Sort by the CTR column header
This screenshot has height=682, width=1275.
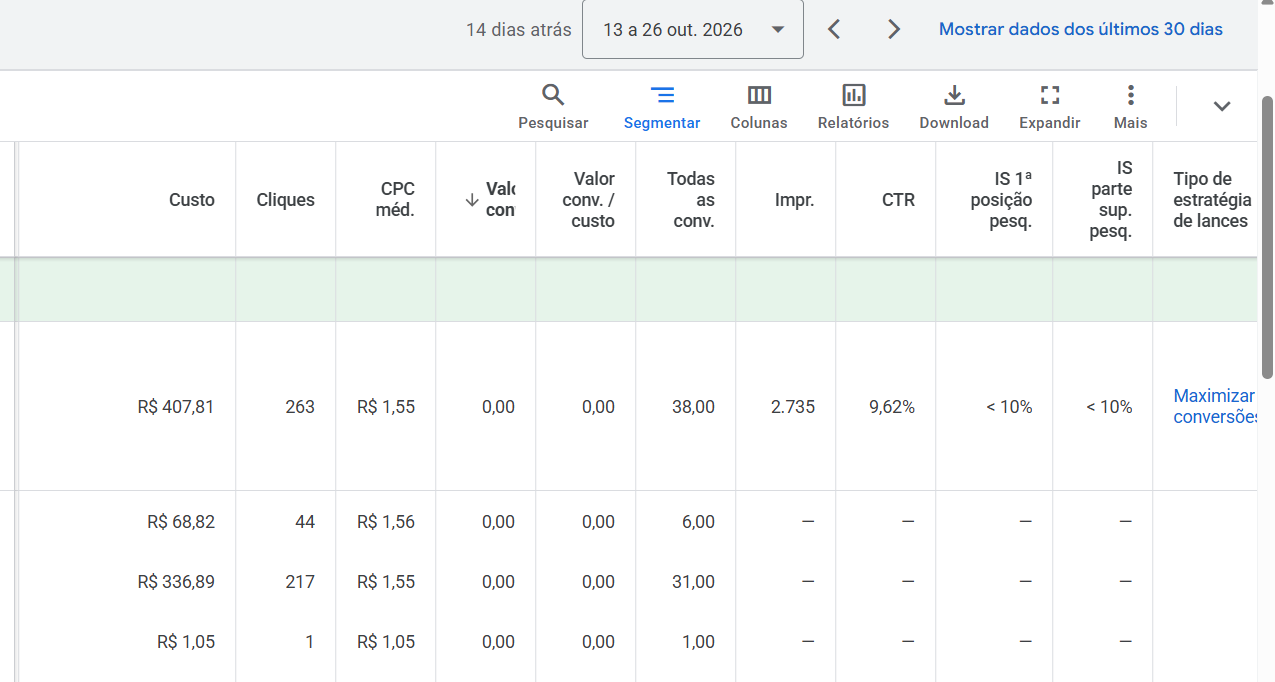pyautogui.click(x=899, y=200)
